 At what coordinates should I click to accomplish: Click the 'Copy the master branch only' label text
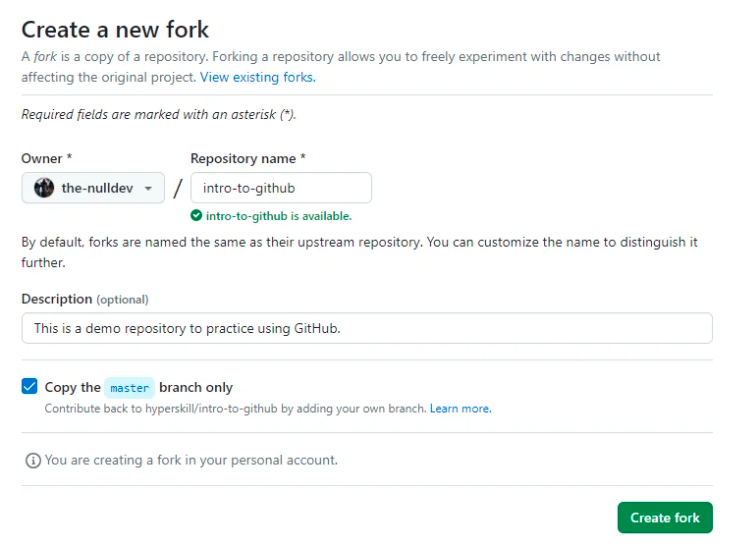[139, 387]
